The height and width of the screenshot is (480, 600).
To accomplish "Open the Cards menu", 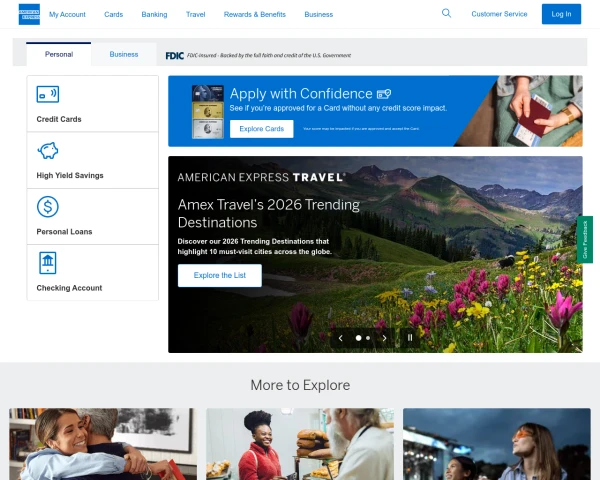I will [x=114, y=15].
